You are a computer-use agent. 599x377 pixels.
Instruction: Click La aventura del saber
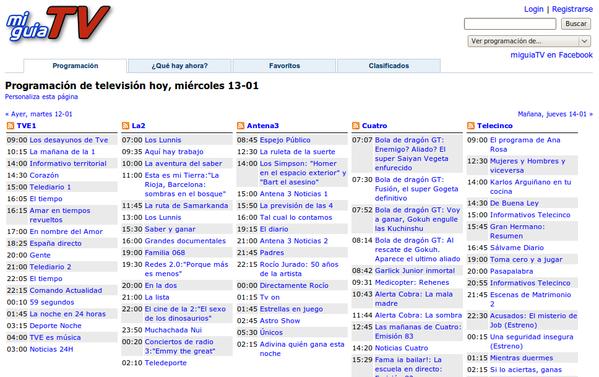coord(183,163)
